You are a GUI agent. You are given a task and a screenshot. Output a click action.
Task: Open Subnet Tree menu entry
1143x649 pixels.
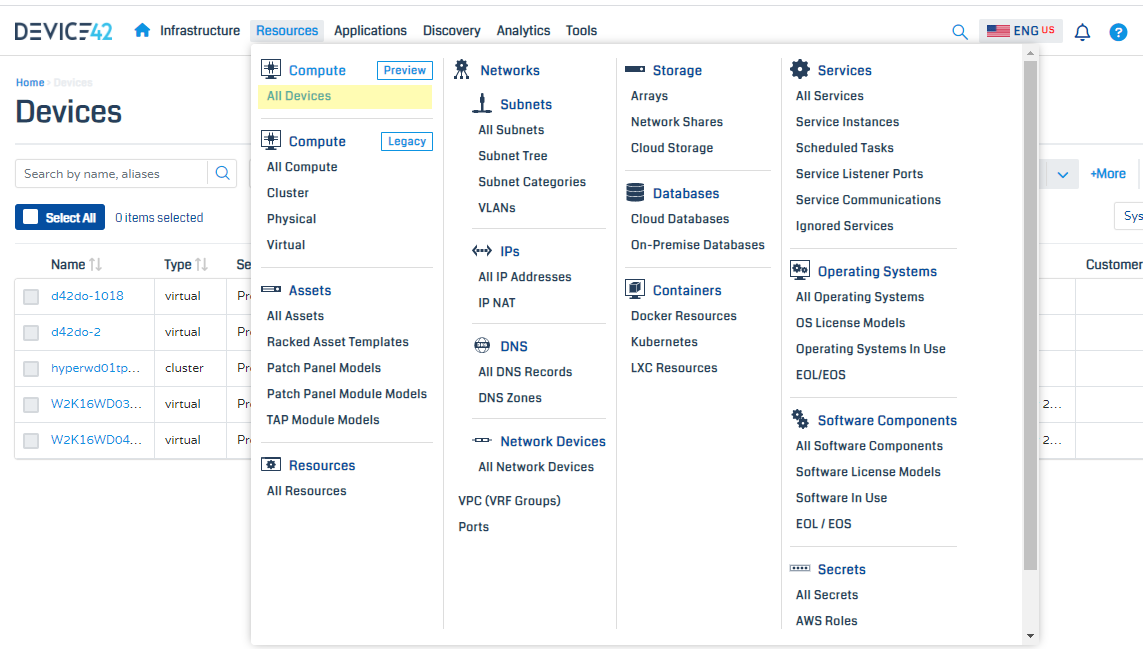pyautogui.click(x=512, y=156)
